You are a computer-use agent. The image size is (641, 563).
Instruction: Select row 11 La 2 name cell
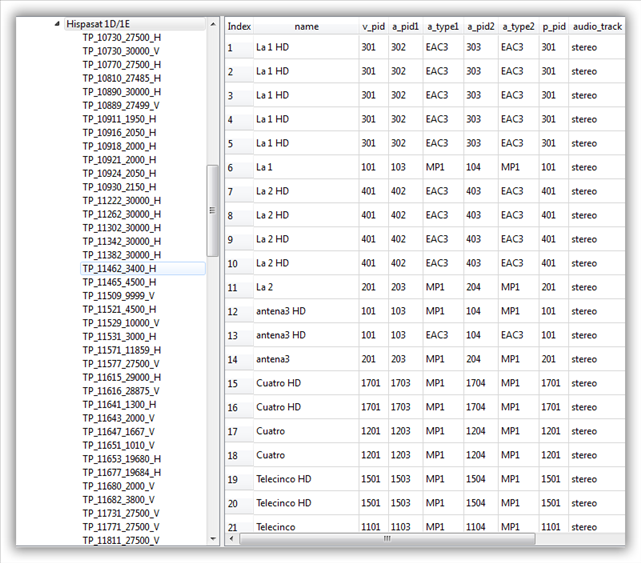coord(306,287)
